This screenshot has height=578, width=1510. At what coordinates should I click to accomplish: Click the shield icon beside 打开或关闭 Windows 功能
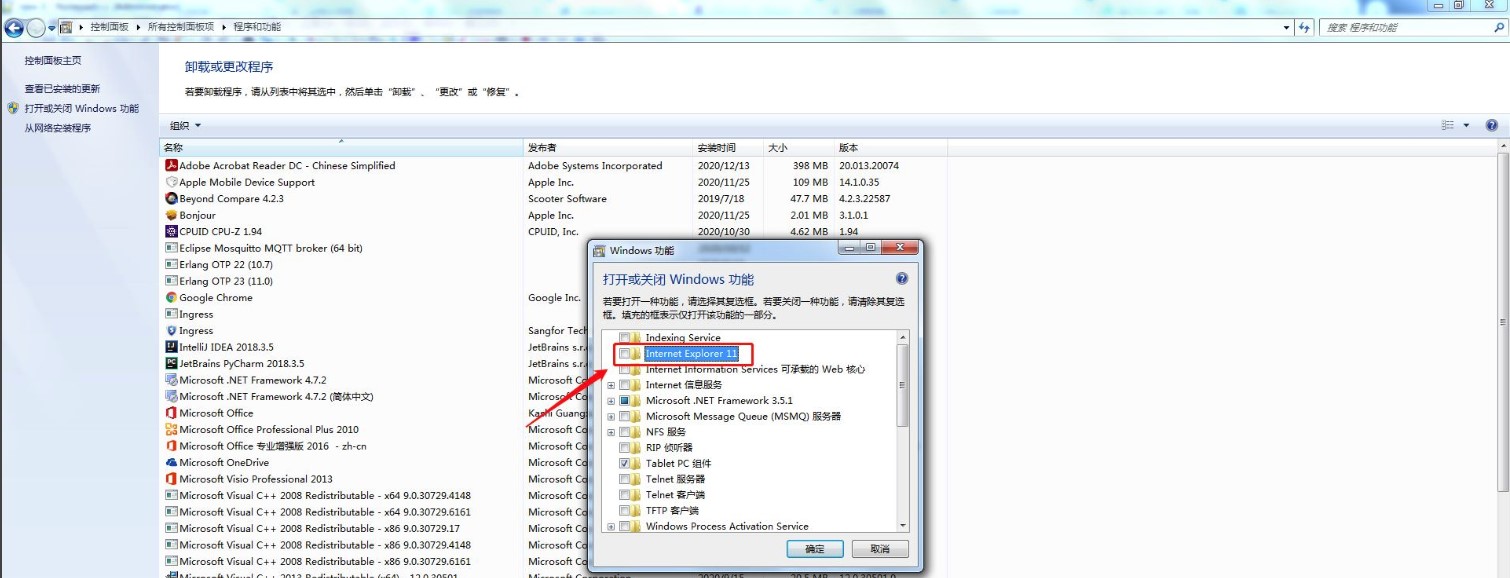point(13,108)
